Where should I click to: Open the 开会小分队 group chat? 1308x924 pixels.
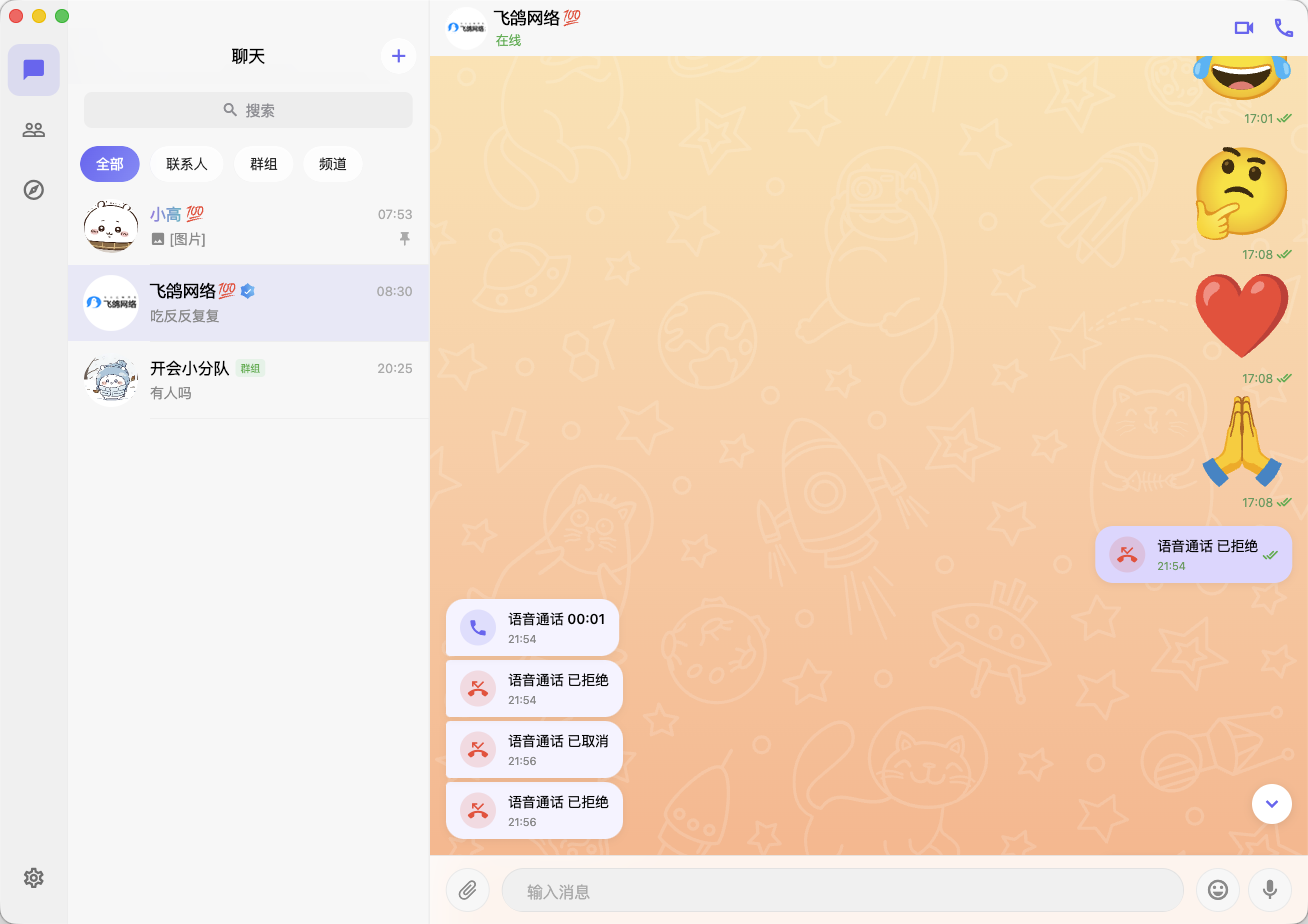pos(247,379)
